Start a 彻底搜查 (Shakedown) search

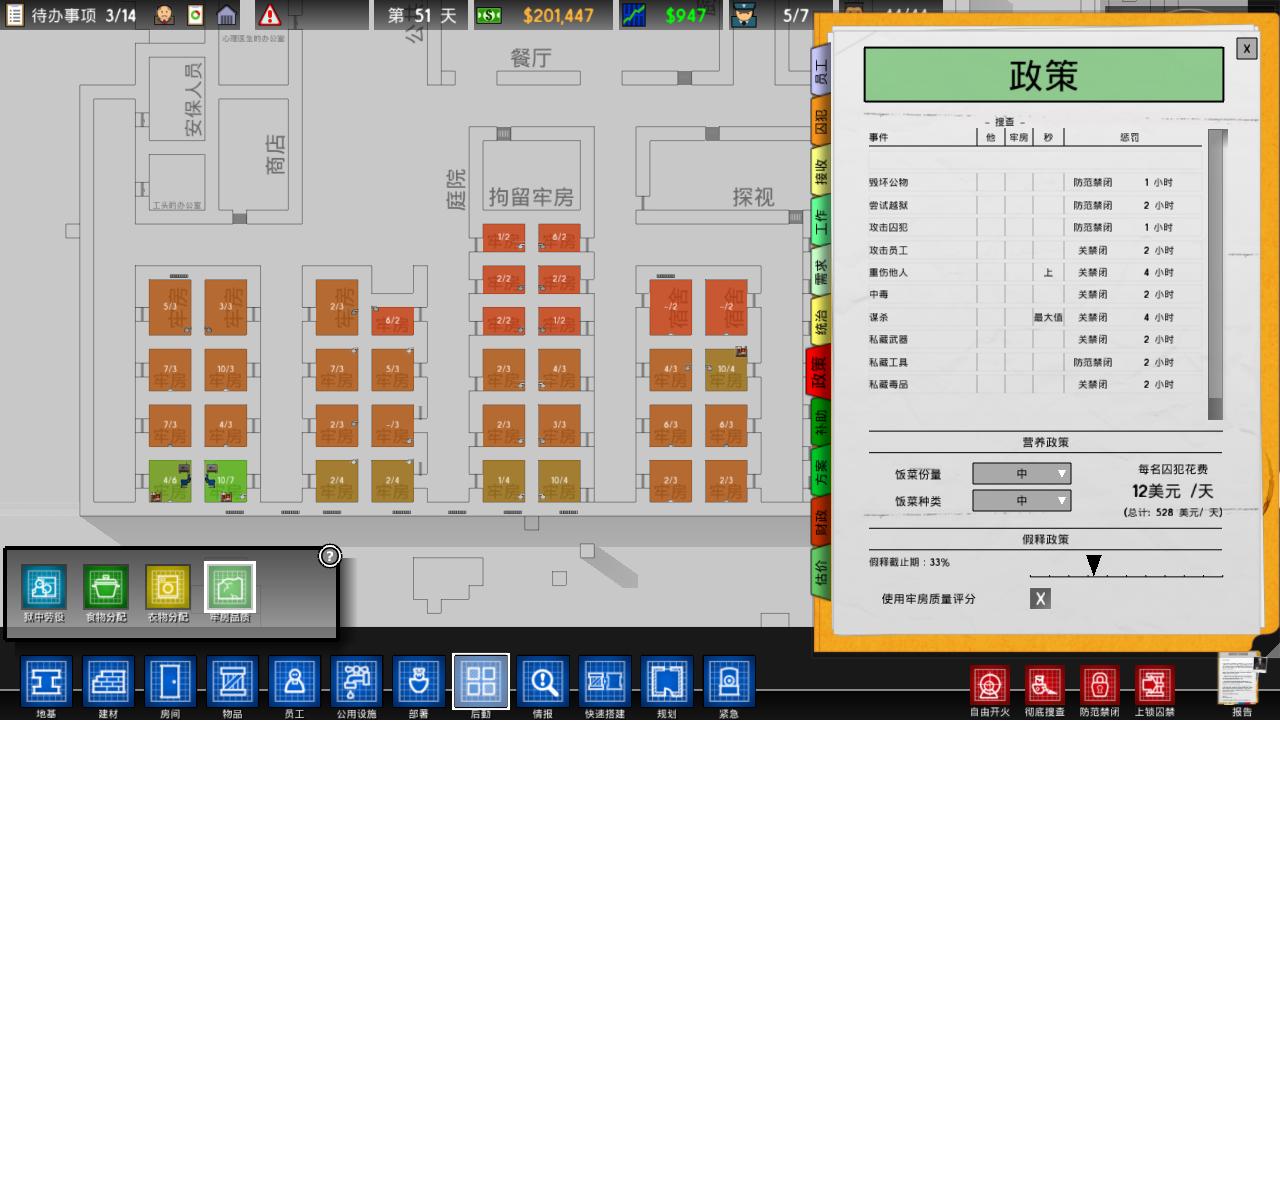pos(1044,685)
